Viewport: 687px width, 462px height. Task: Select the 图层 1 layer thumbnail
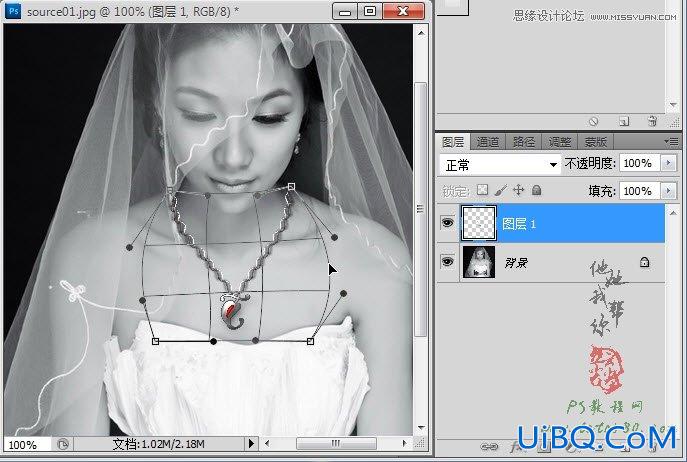pyautogui.click(x=478, y=223)
